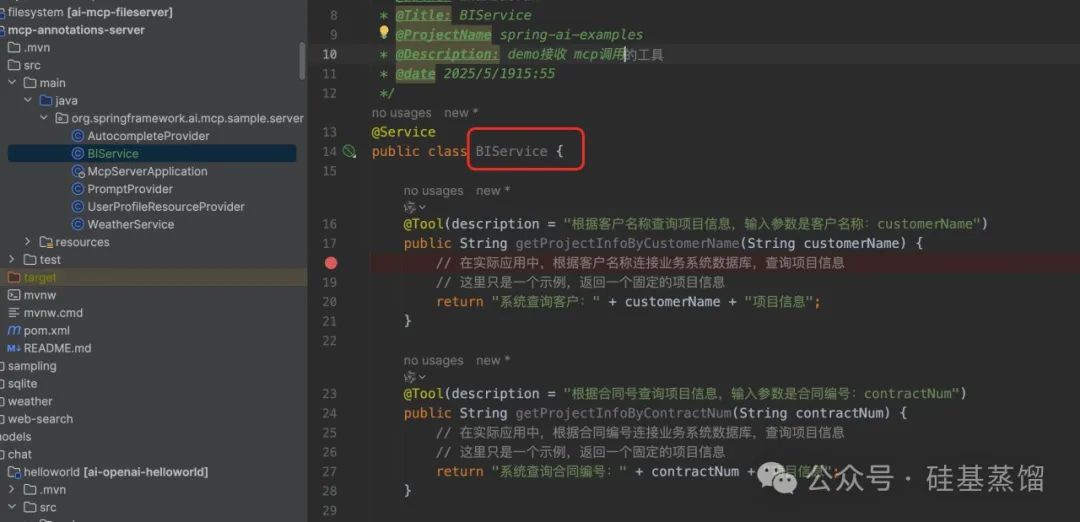The width and height of the screenshot is (1080, 522).
Task: Click "no usages" hint above getProjectInfoByCustomerName
Action: click(x=433, y=191)
